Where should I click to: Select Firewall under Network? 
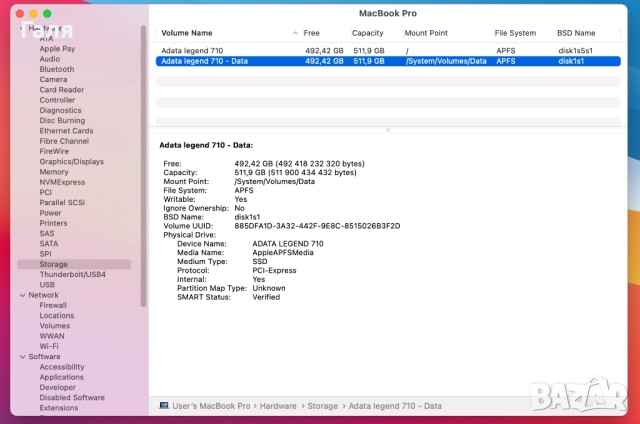(53, 305)
